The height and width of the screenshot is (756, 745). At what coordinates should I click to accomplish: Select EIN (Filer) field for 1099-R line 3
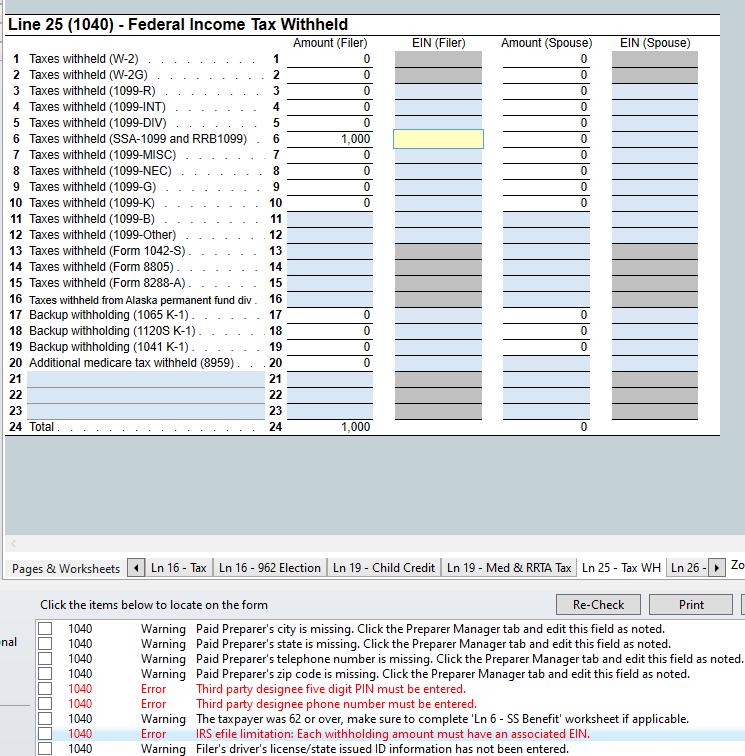click(438, 91)
